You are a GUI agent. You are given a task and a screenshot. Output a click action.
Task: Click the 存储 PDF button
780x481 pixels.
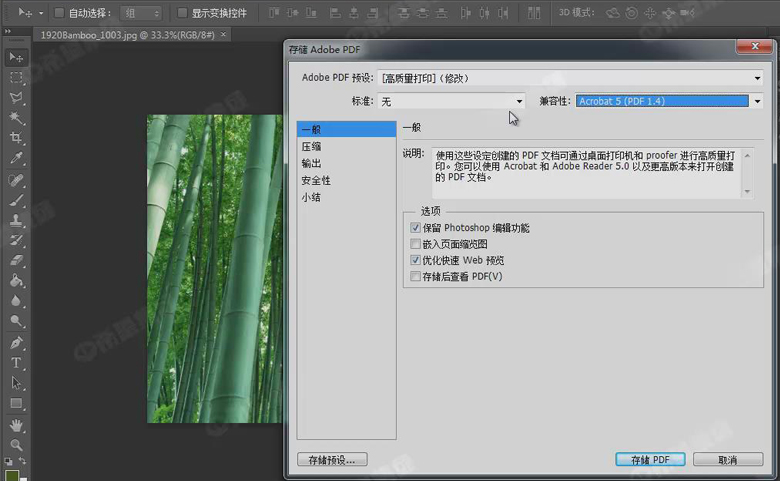point(650,460)
